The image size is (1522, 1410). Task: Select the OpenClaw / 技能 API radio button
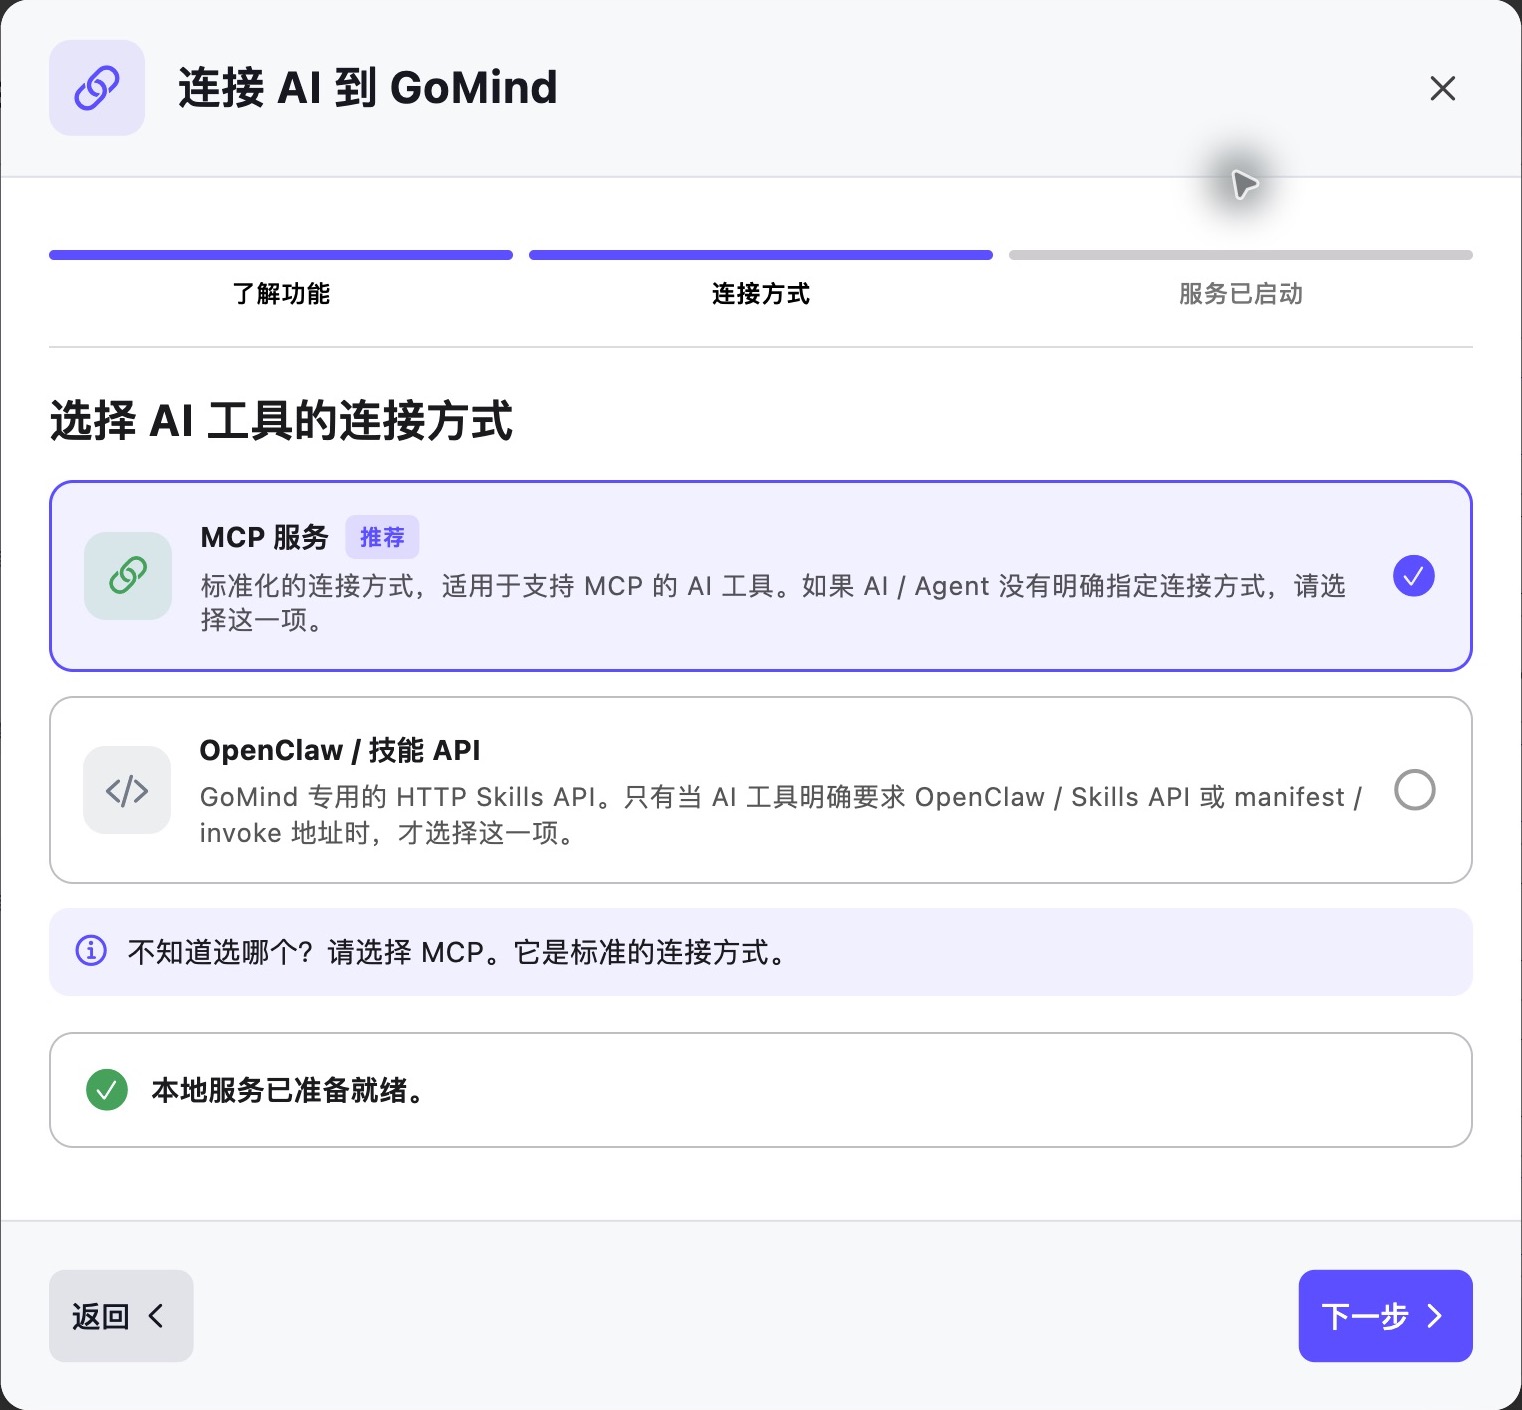(x=1415, y=790)
